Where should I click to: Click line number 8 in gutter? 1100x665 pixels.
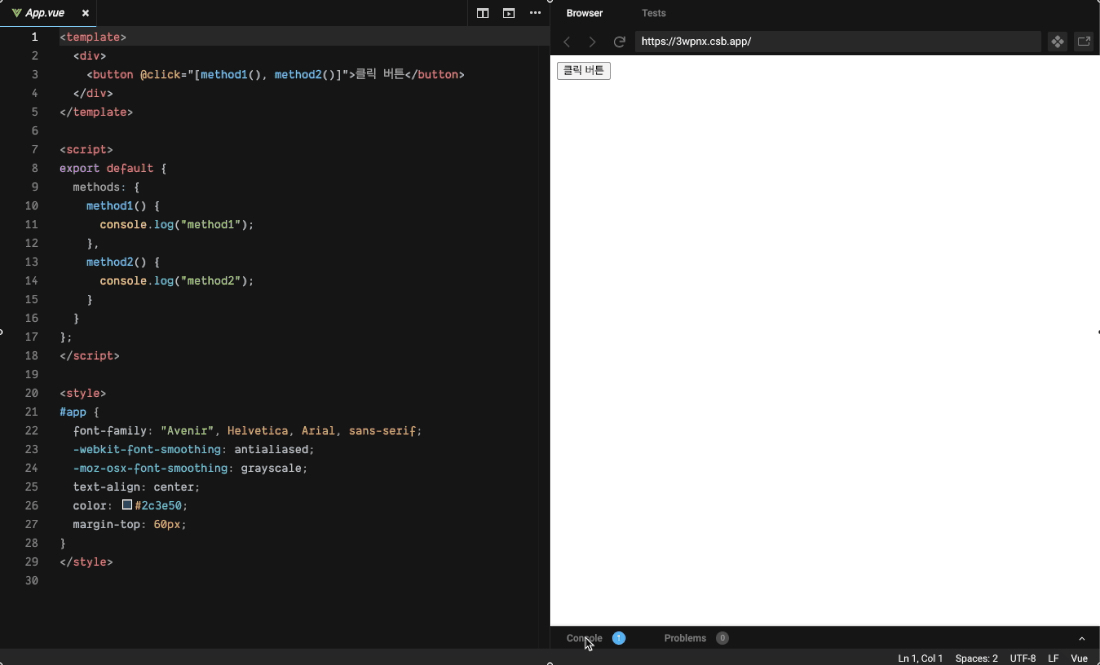point(34,168)
